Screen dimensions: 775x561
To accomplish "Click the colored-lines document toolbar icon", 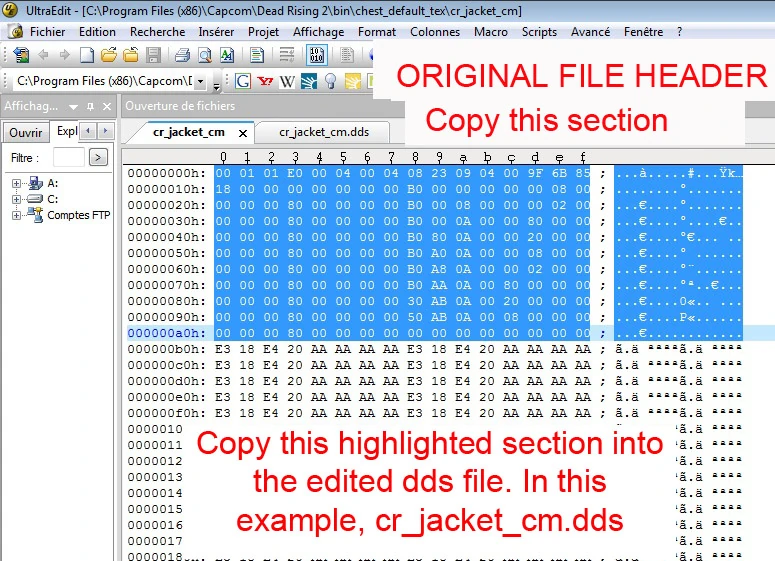I will [257, 55].
